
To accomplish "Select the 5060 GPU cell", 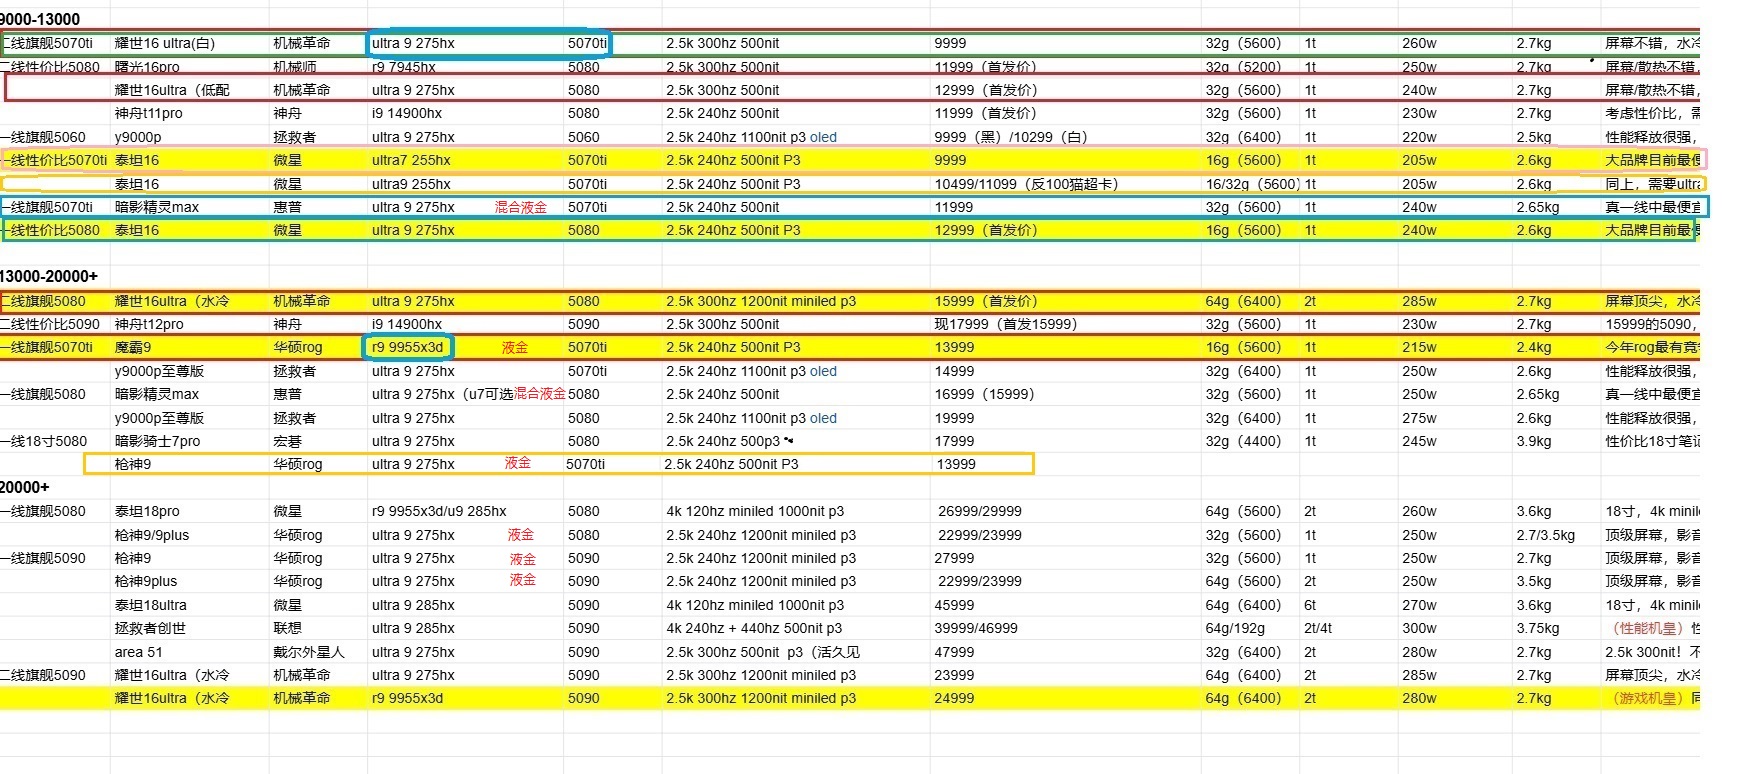I will pos(583,137).
